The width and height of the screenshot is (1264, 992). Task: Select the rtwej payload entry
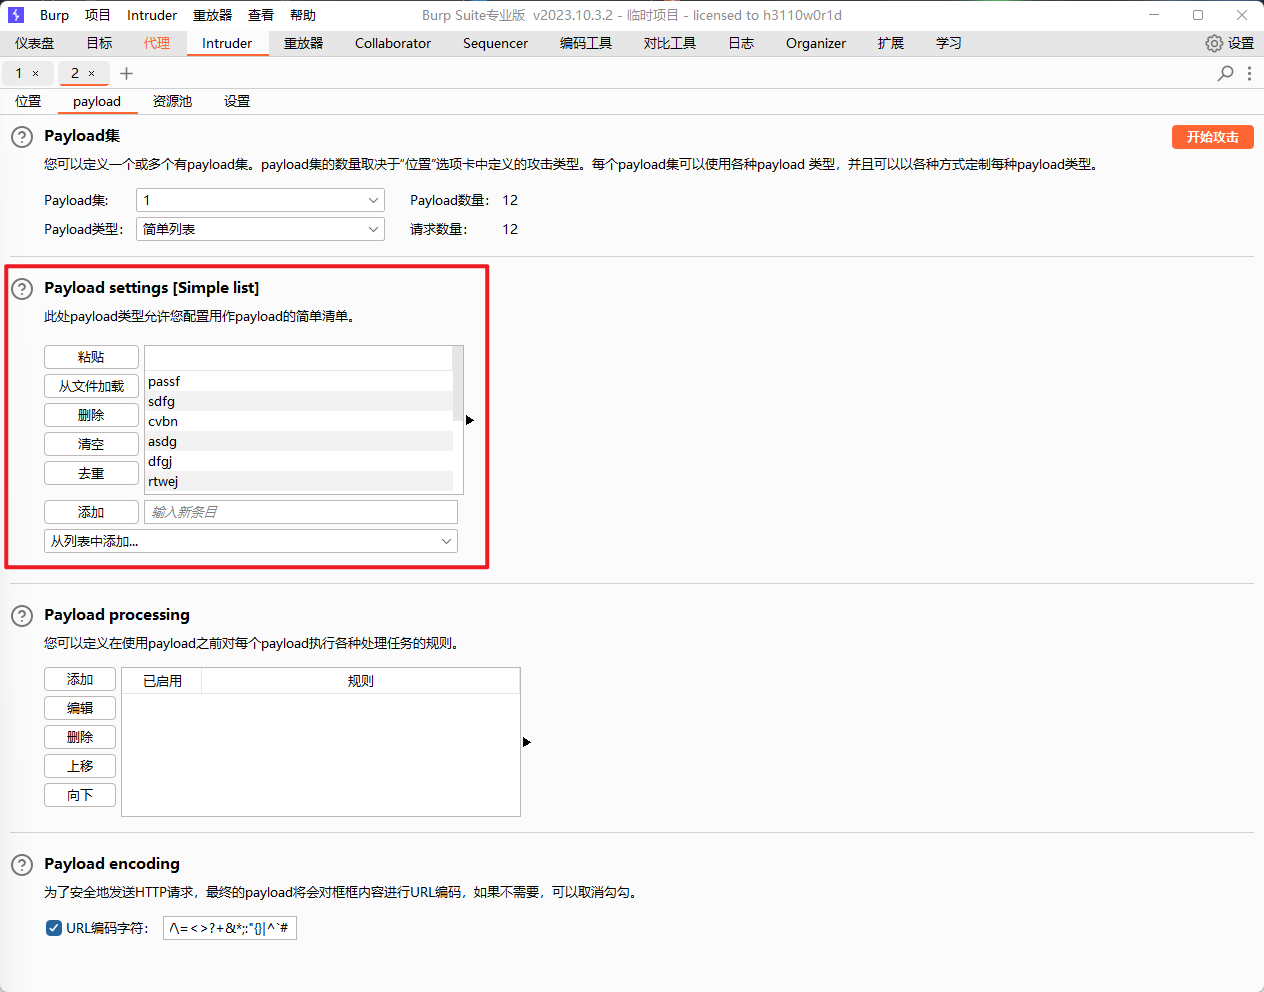click(x=299, y=481)
